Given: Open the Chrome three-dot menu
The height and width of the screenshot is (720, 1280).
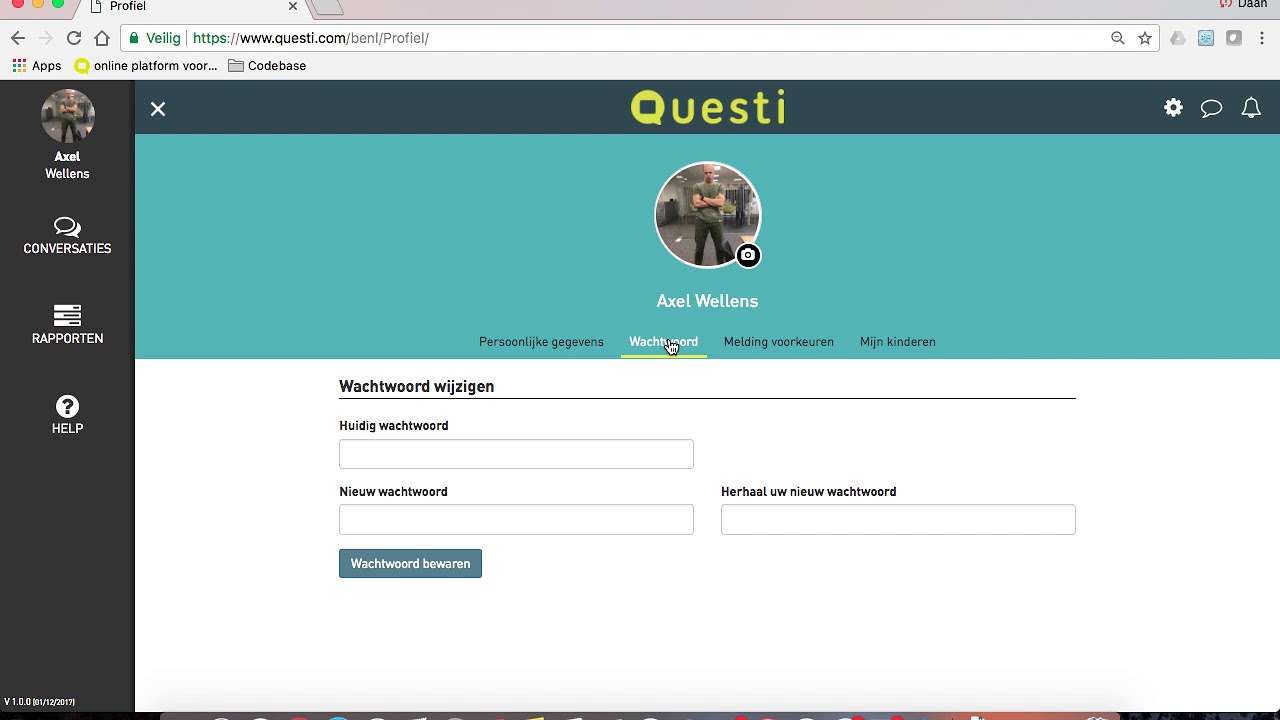Looking at the screenshot, I should point(1262,38).
